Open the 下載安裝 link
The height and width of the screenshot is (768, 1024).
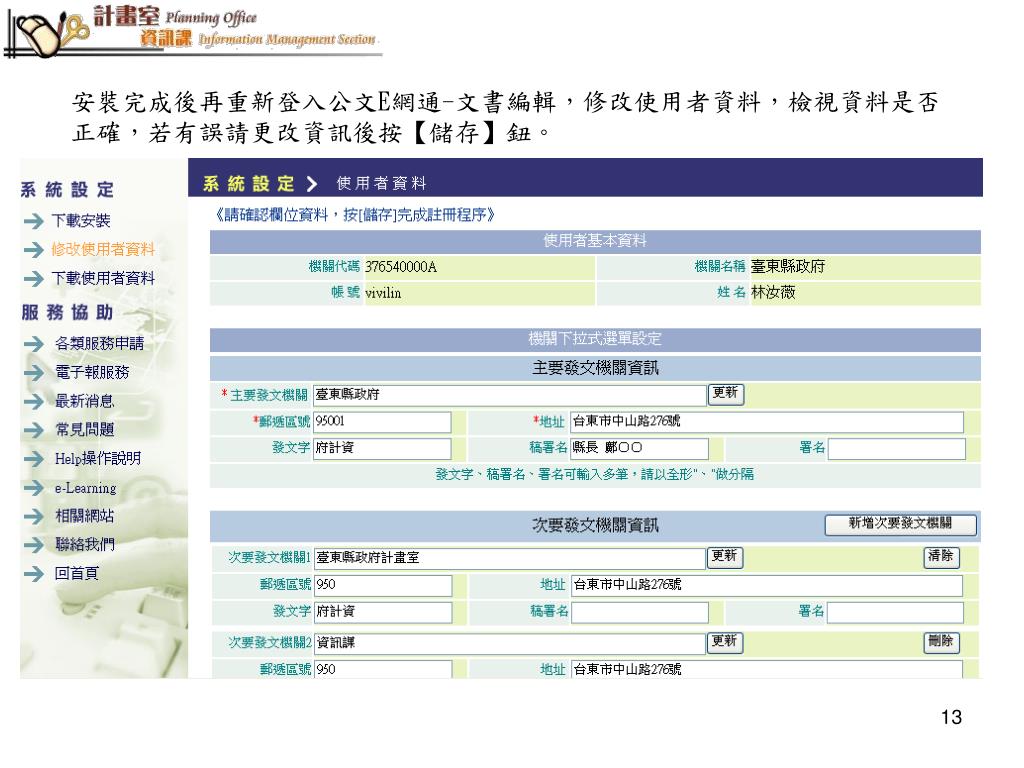click(x=81, y=221)
